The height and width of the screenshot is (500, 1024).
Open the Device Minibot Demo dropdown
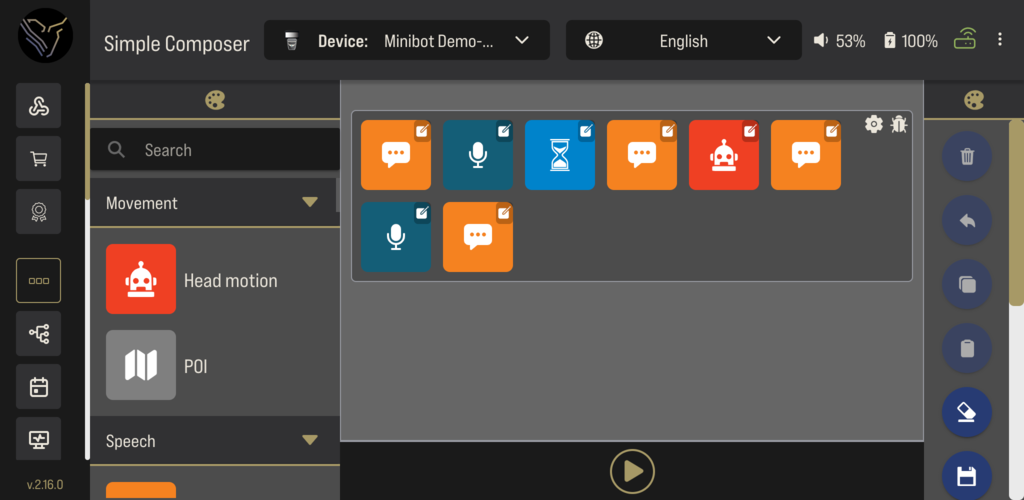pos(407,40)
